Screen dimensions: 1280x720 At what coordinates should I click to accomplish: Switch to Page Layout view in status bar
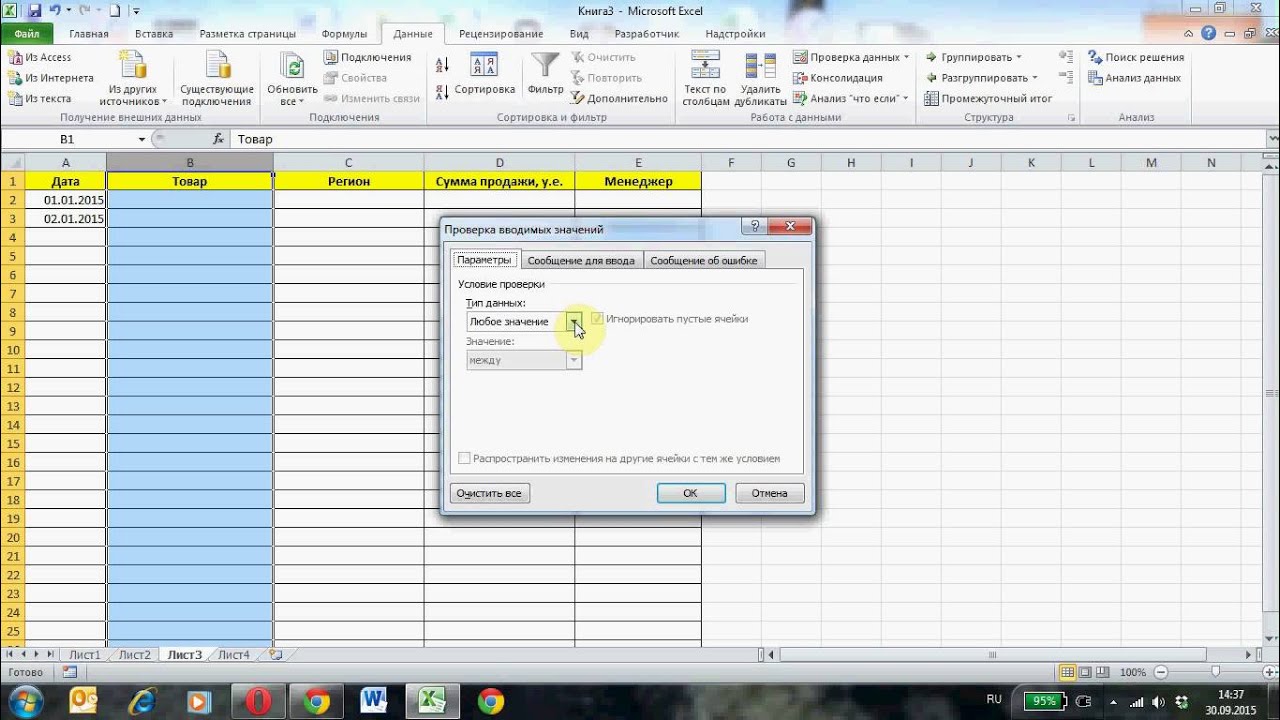(x=1085, y=672)
